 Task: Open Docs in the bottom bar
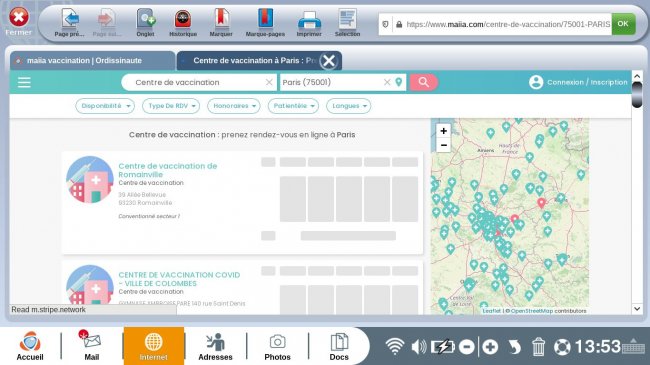(x=339, y=346)
